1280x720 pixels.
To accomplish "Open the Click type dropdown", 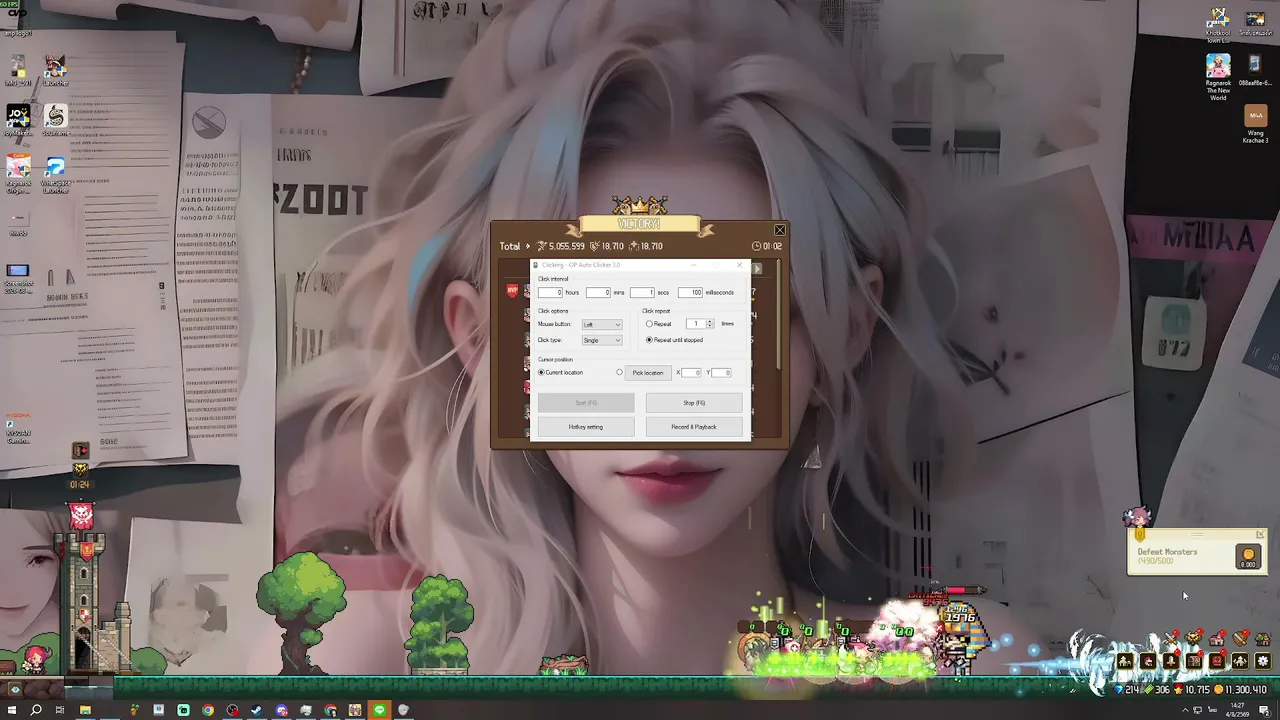I will (602, 340).
